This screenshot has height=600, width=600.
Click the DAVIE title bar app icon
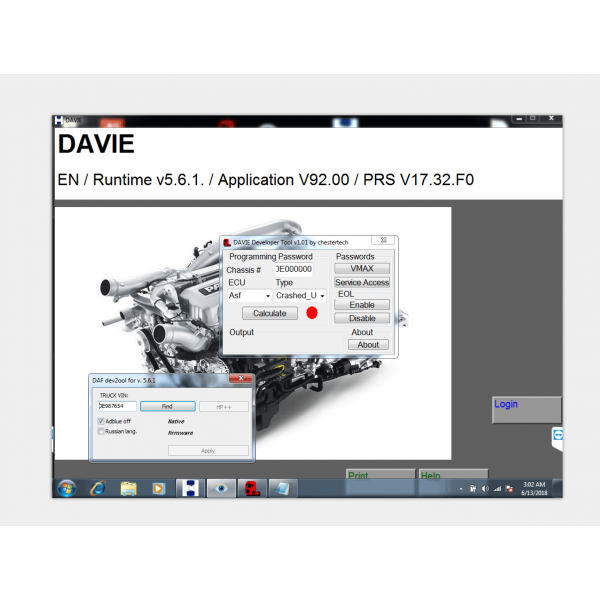point(59,120)
